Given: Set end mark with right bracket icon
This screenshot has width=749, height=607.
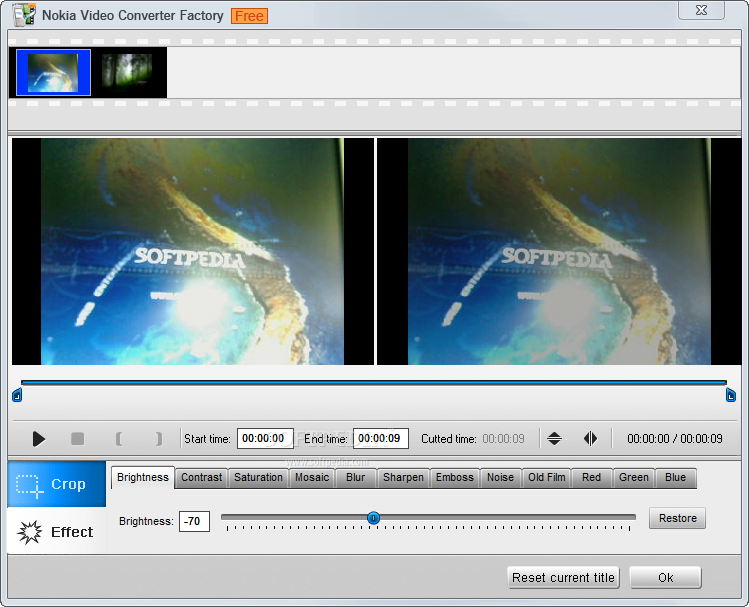Looking at the screenshot, I should tap(159, 438).
